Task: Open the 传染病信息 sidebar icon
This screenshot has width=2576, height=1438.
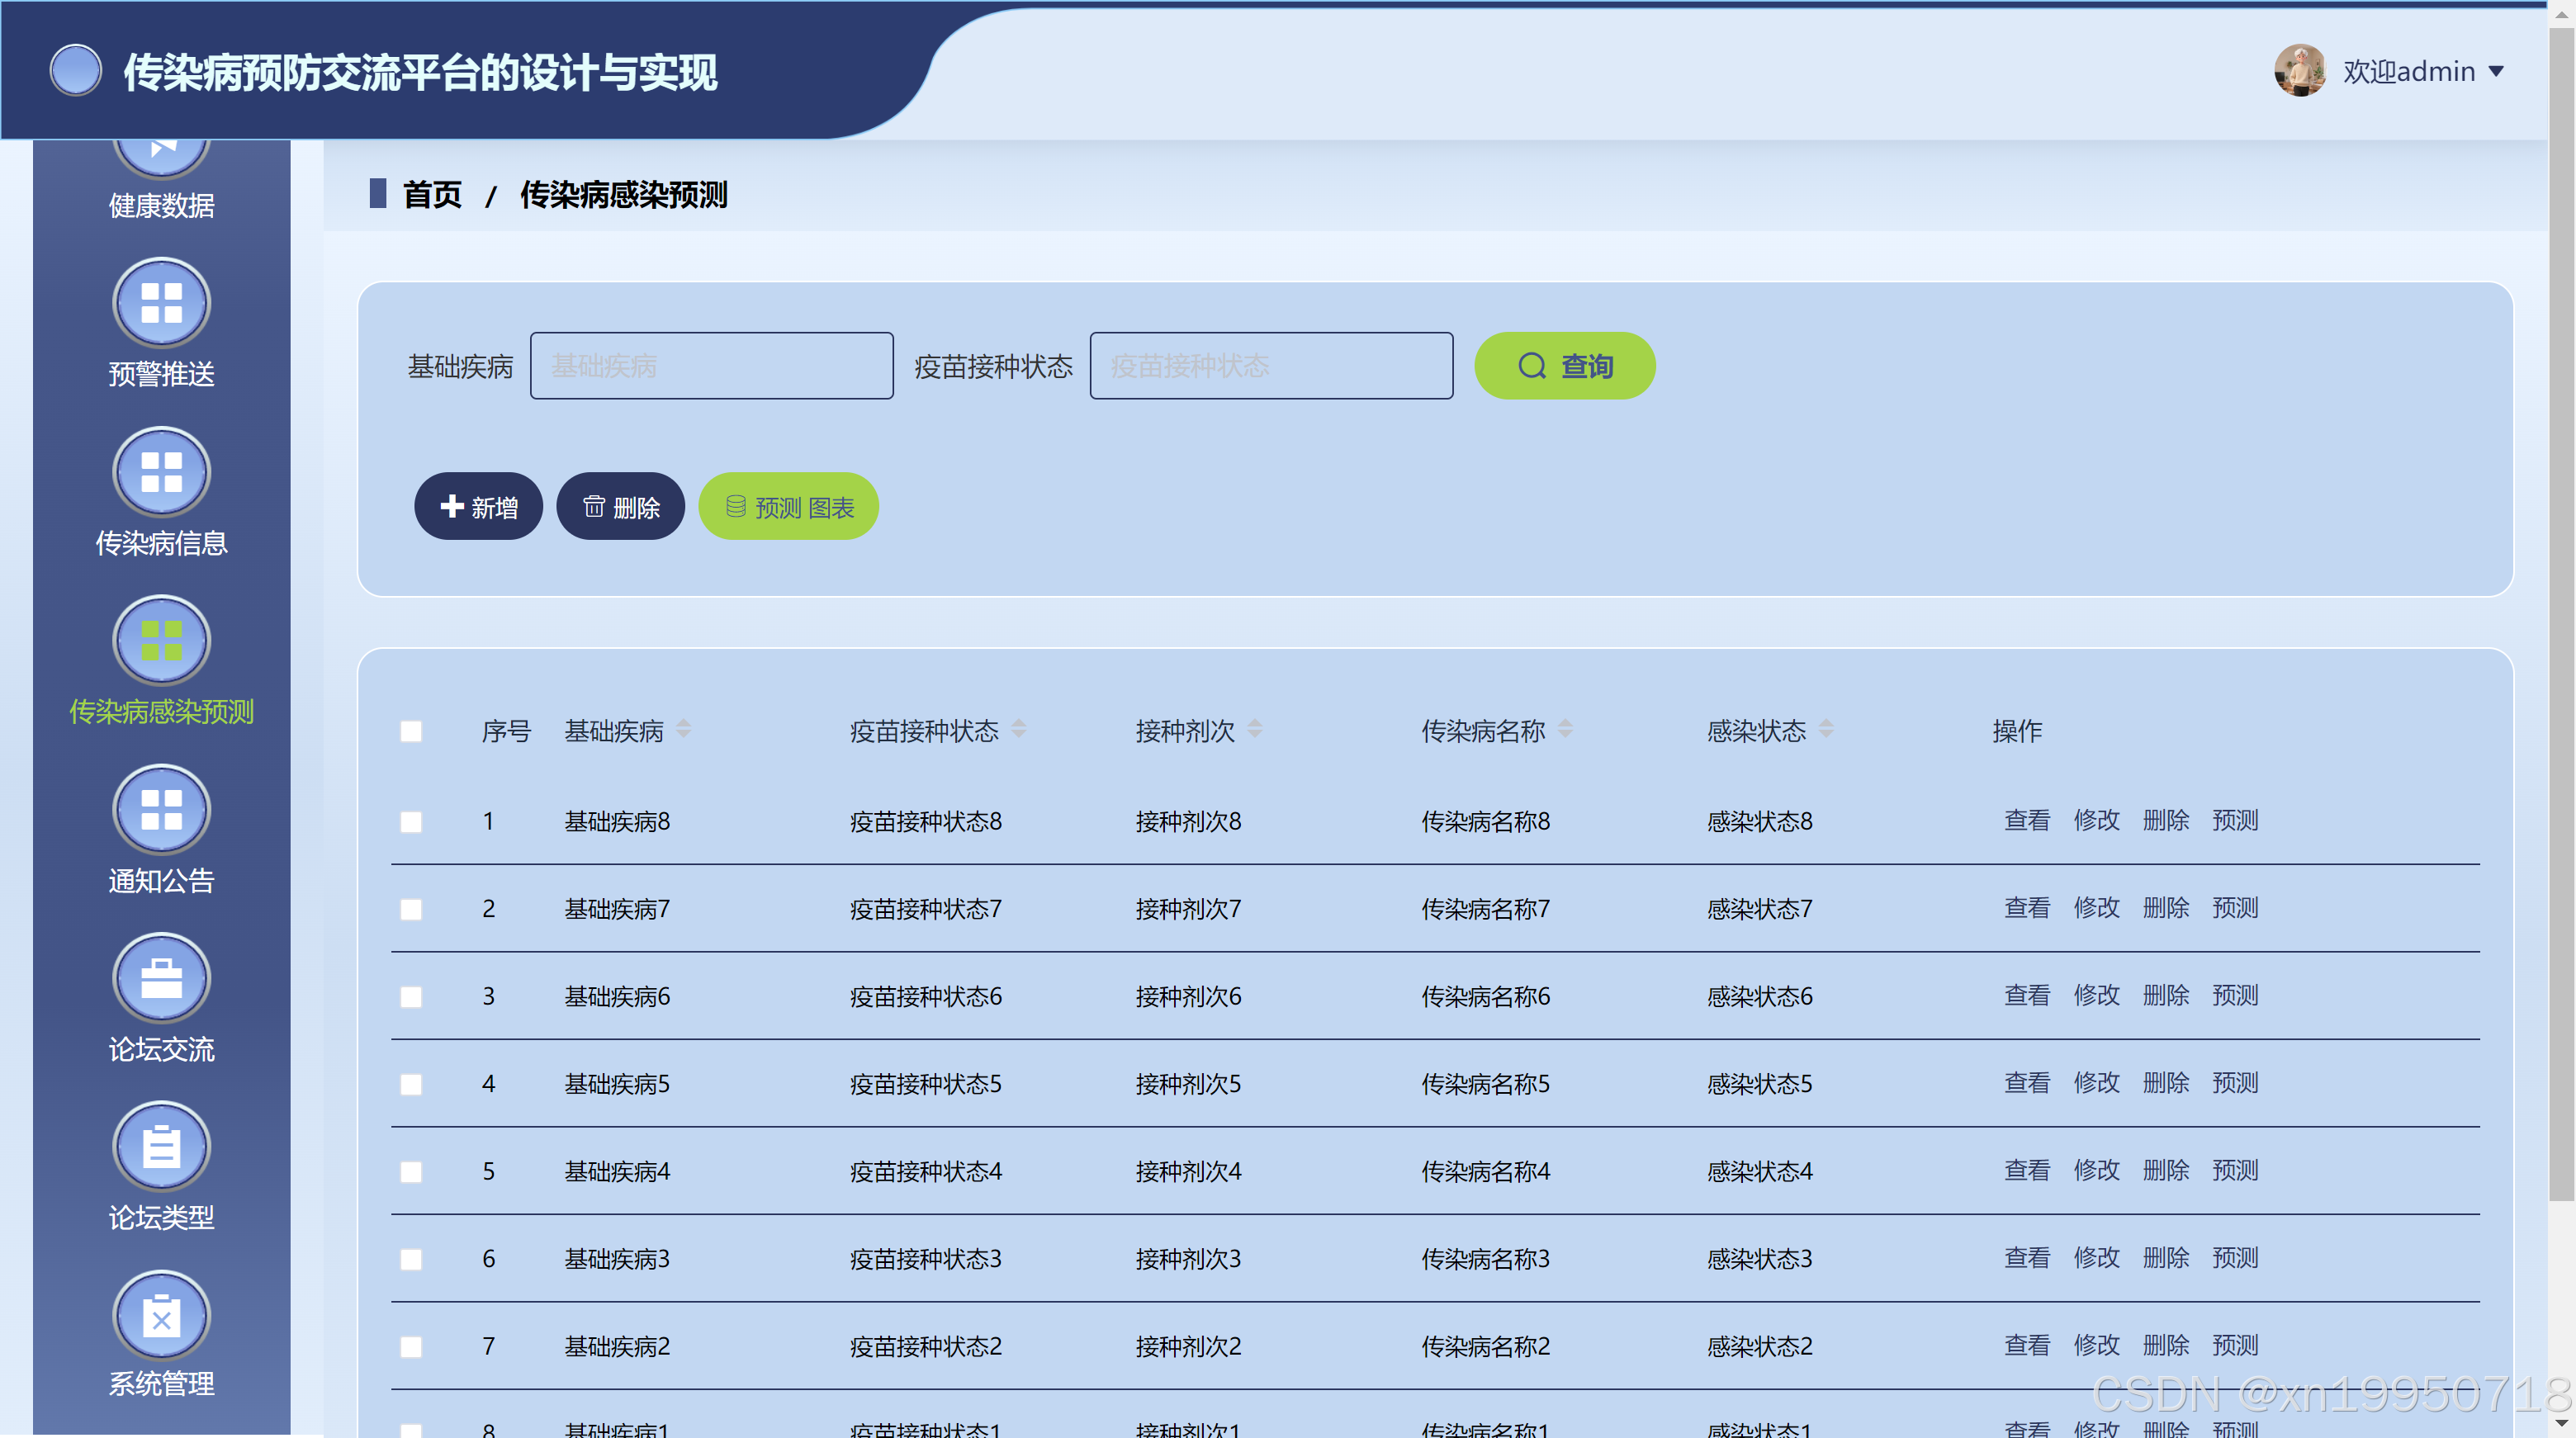Action: pyautogui.click(x=161, y=471)
